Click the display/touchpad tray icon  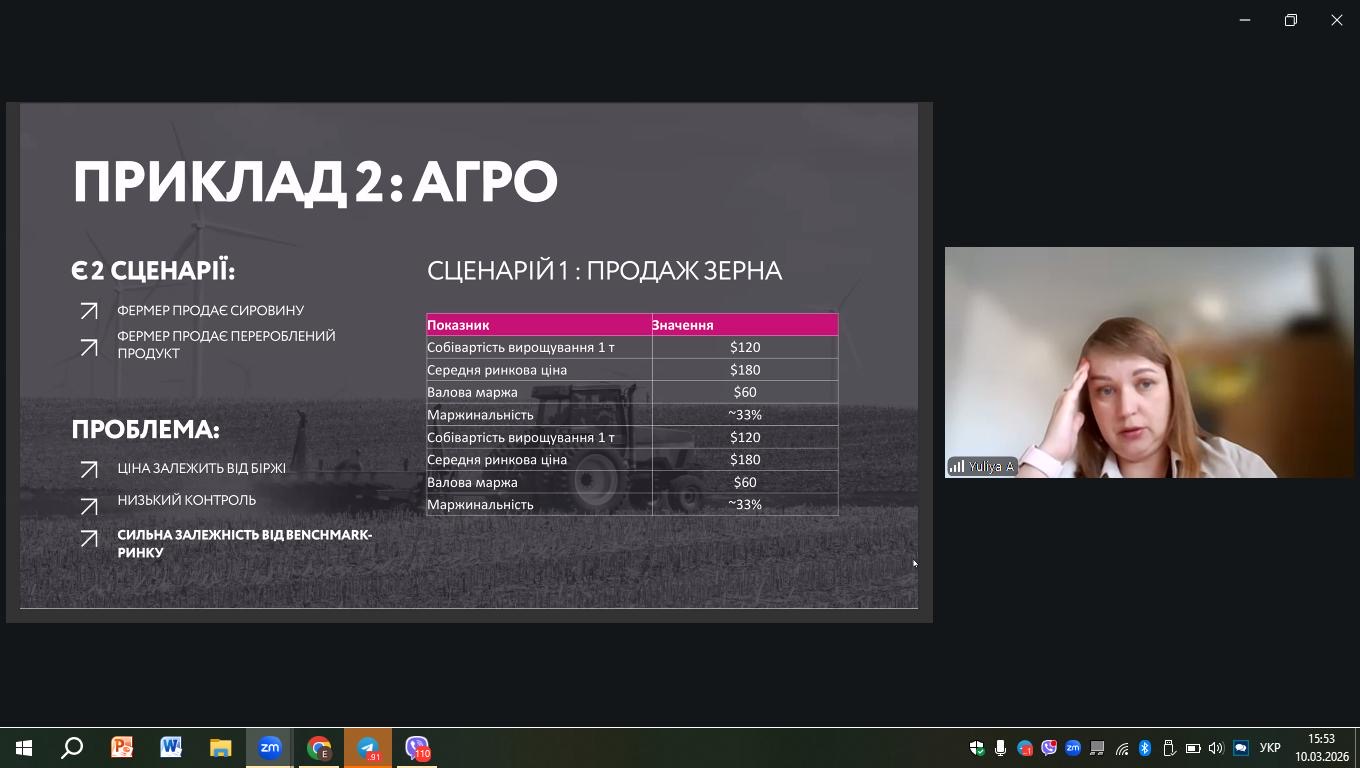point(1097,748)
